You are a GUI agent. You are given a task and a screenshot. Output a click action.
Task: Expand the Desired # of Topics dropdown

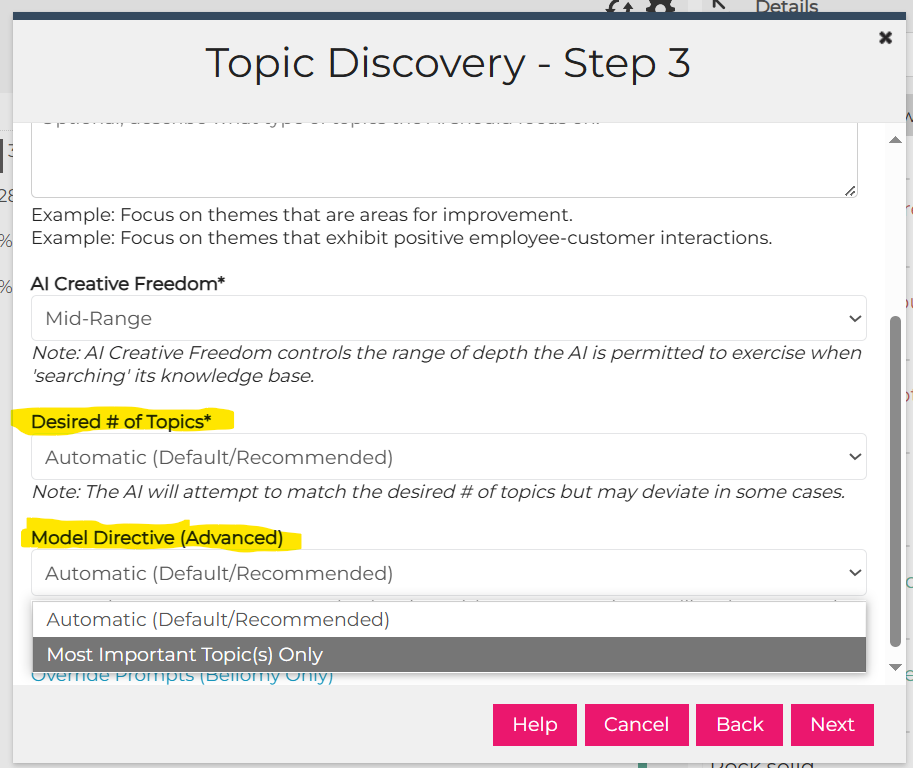tap(448, 457)
